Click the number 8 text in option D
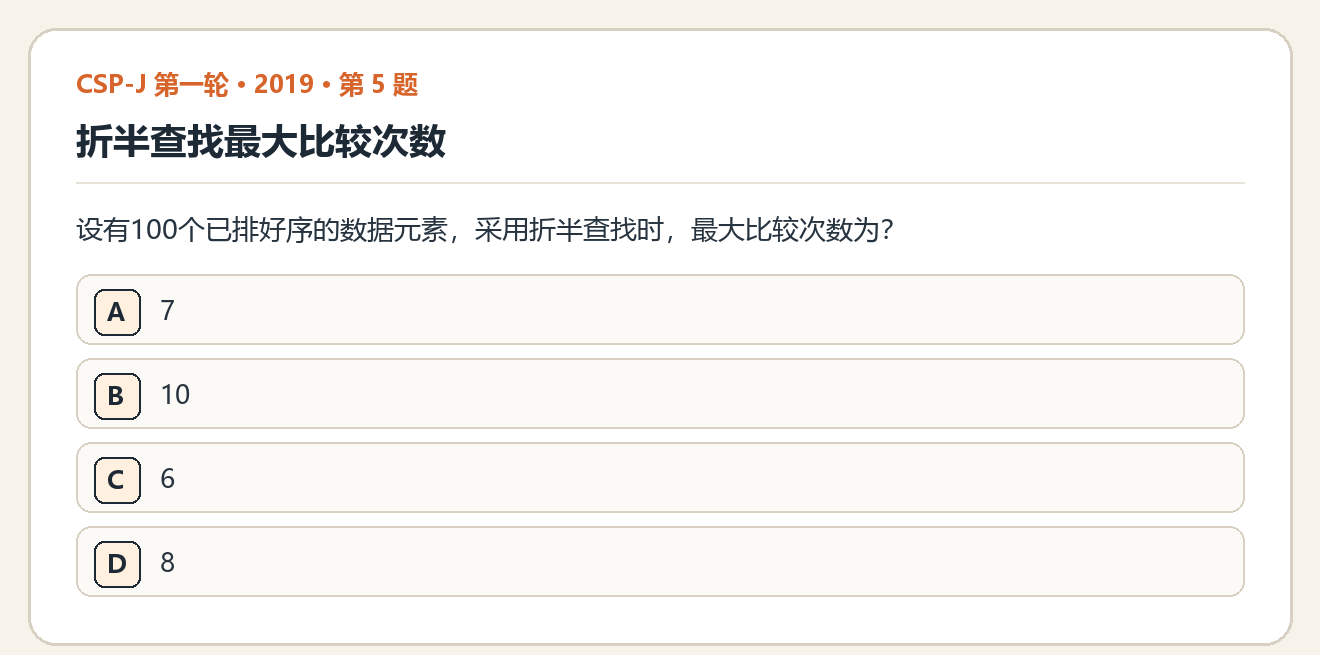The image size is (1320, 655). coord(168,563)
